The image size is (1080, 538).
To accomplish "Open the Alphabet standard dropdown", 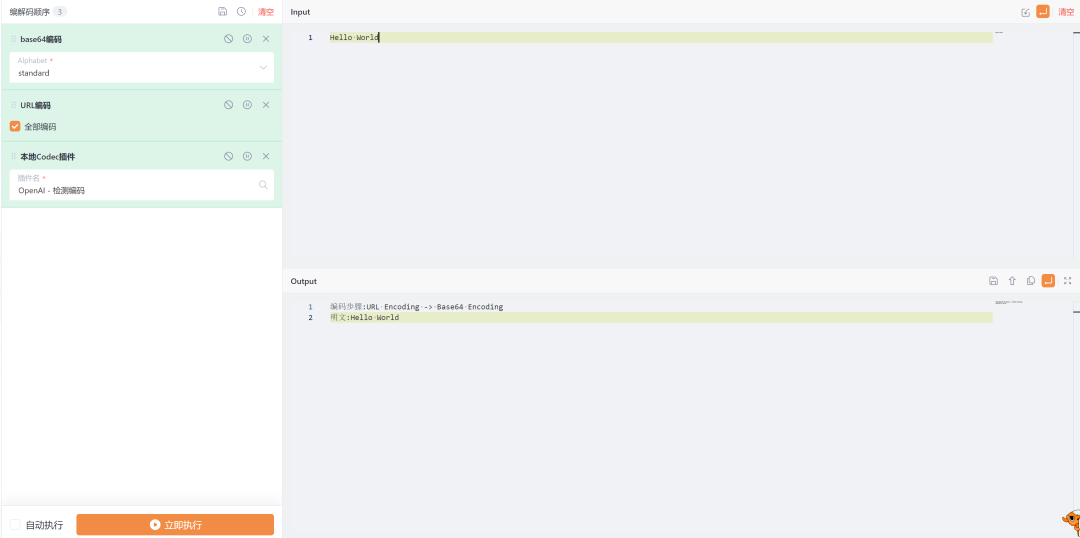I will click(142, 68).
